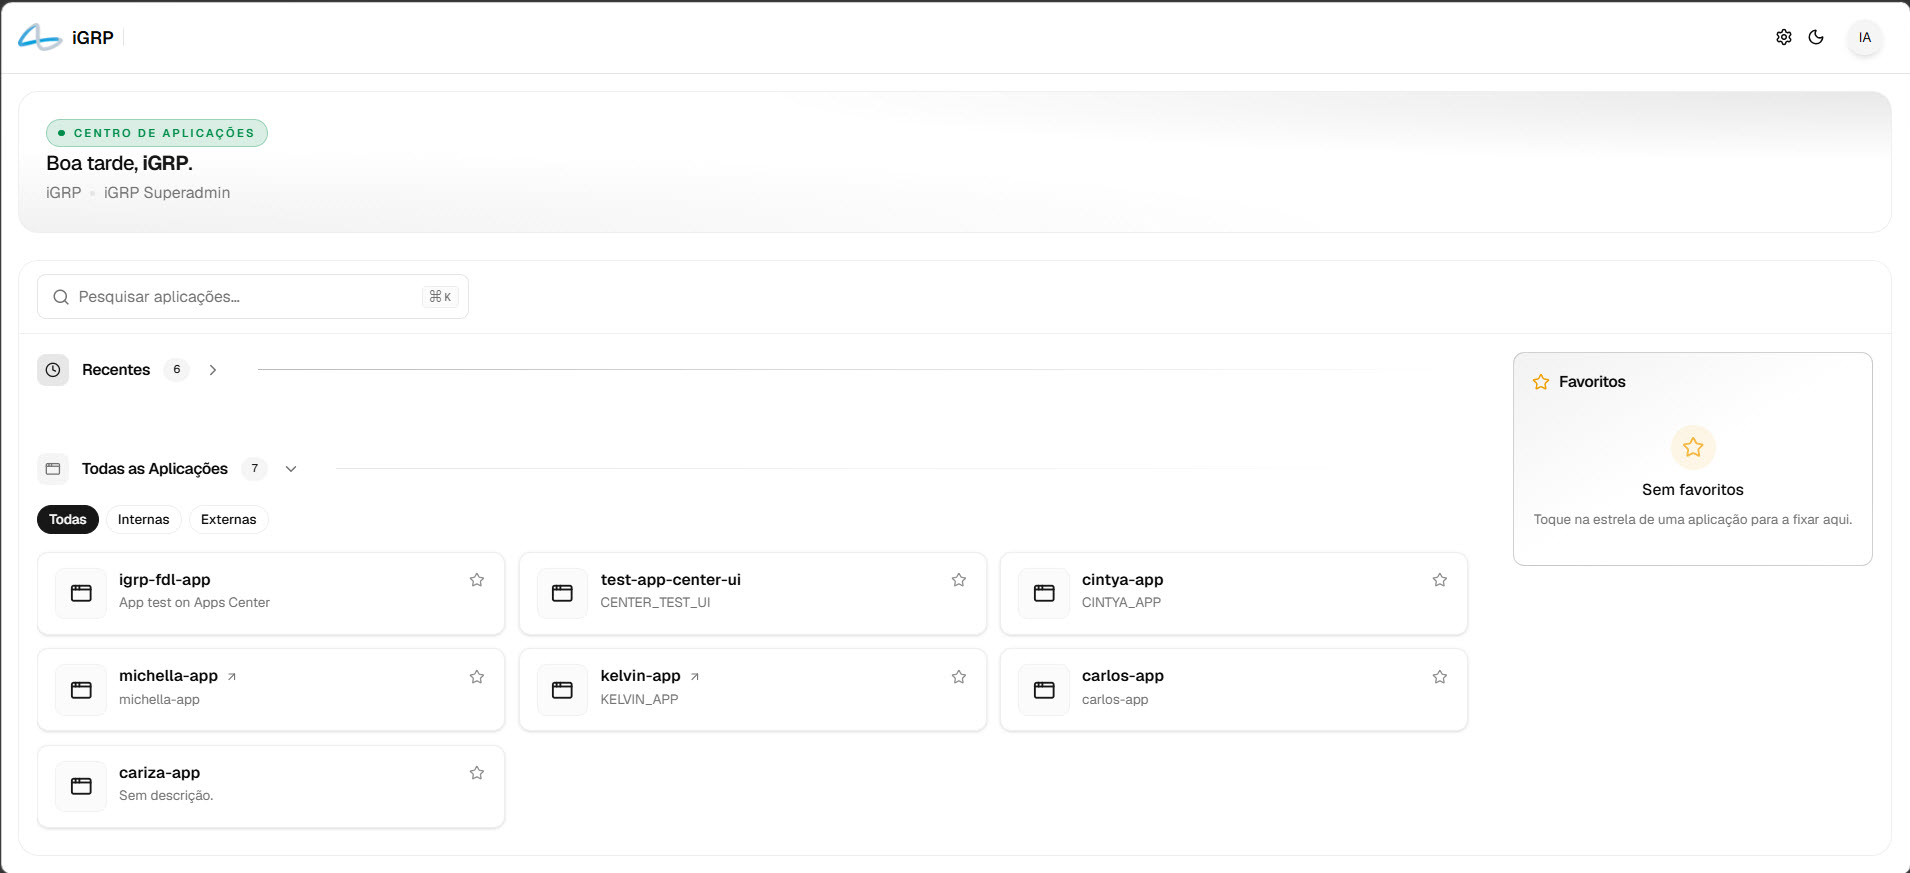
Task: Launch the cintya-app application
Action: (1234, 594)
